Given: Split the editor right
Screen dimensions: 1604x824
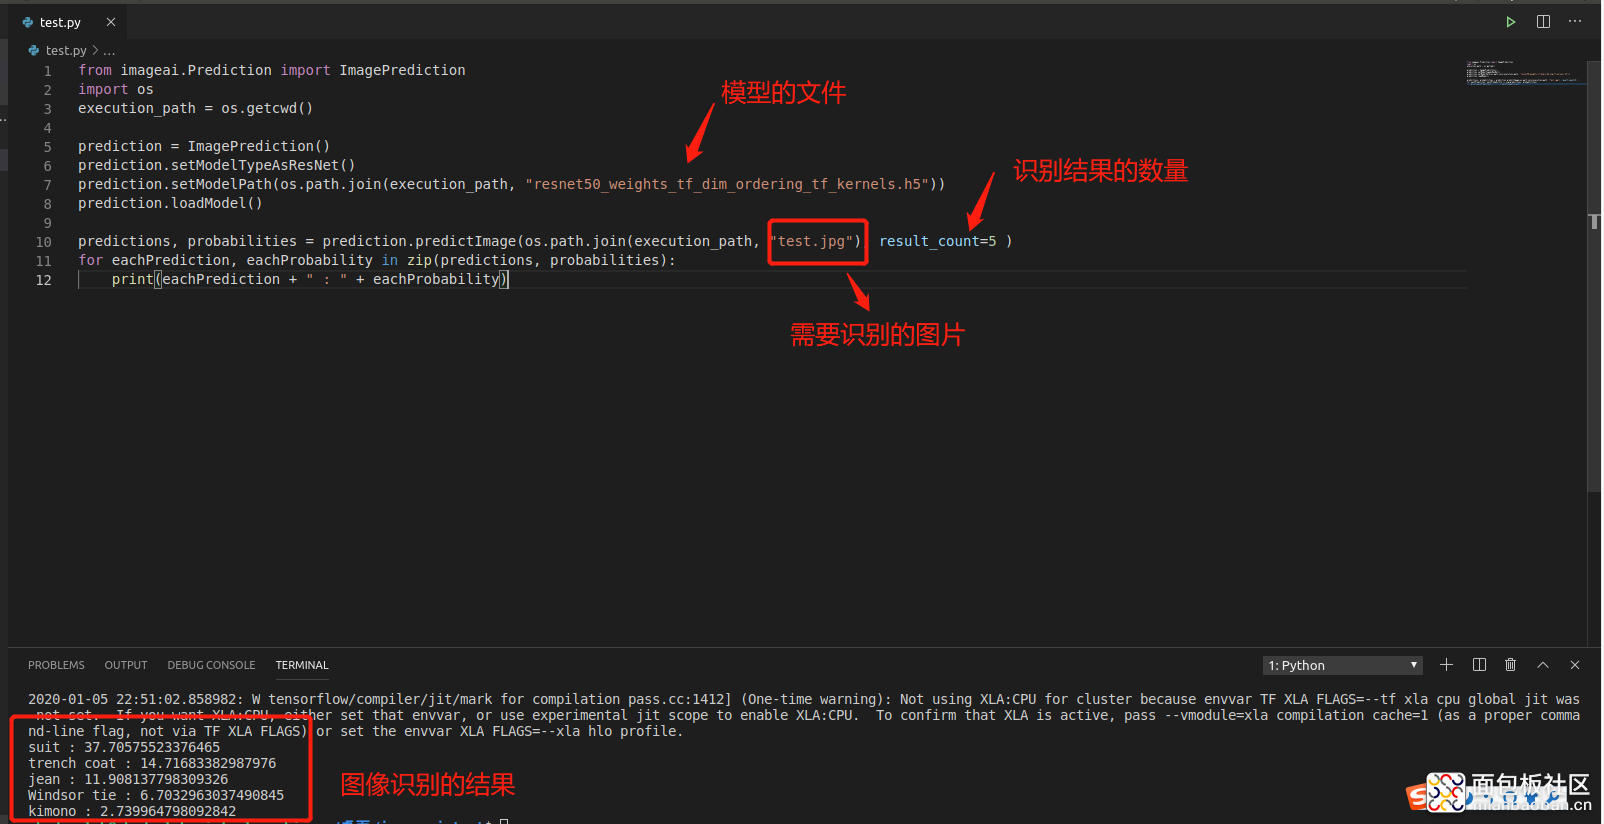Looking at the screenshot, I should coord(1543,21).
